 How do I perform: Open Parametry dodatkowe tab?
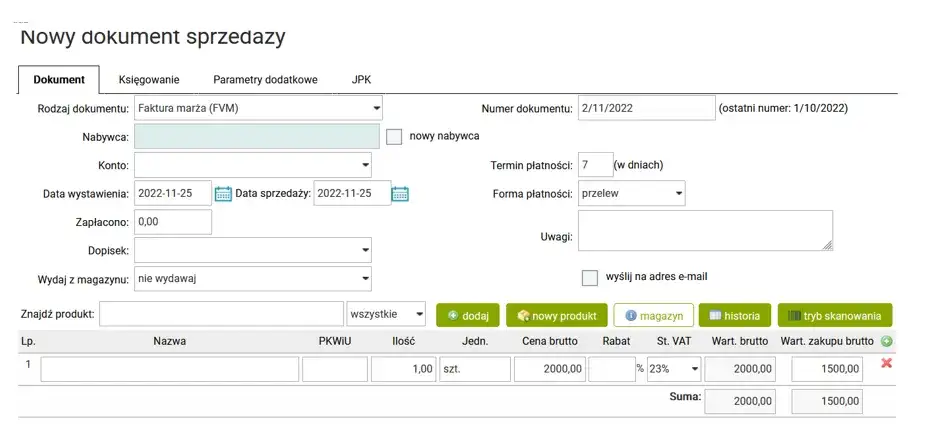(x=265, y=80)
